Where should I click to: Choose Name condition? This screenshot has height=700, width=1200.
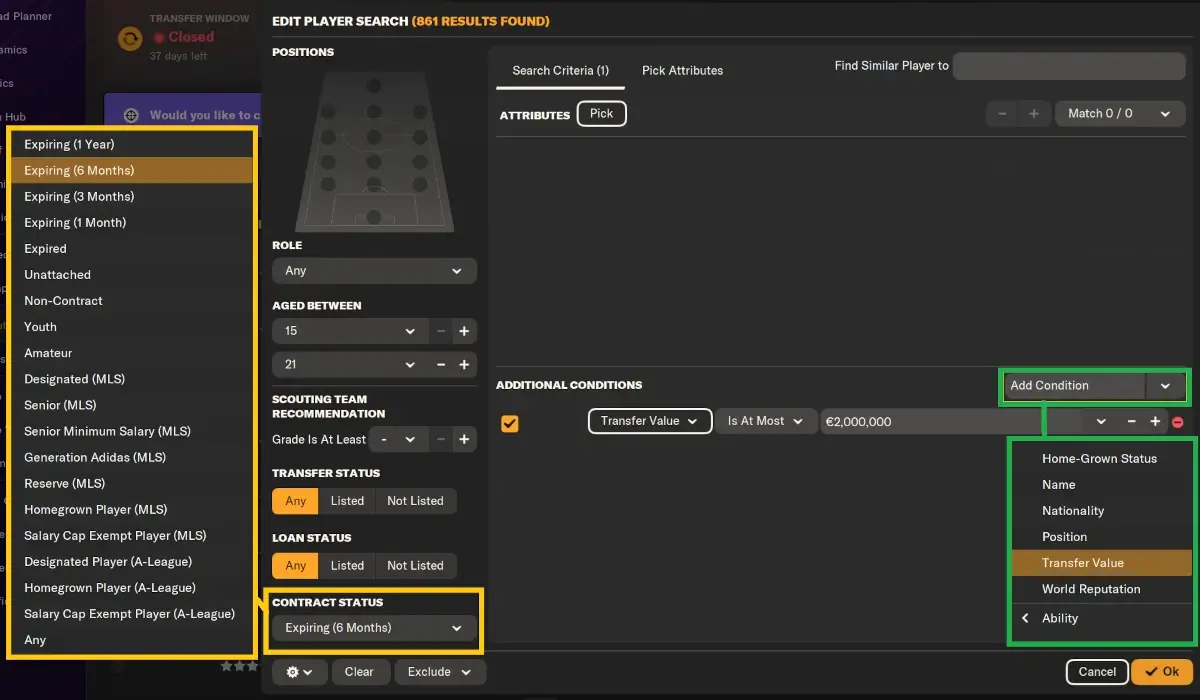pyautogui.click(x=1101, y=485)
